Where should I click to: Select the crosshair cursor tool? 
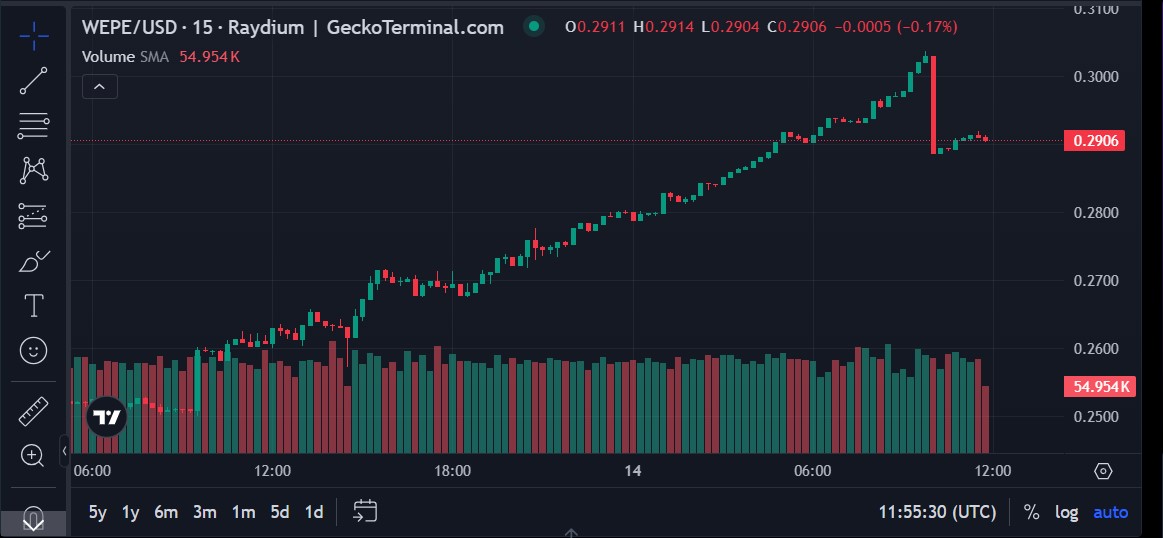33,34
